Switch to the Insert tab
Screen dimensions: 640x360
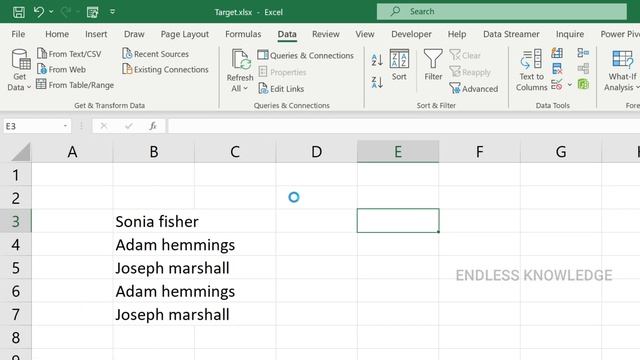pyautogui.click(x=96, y=34)
